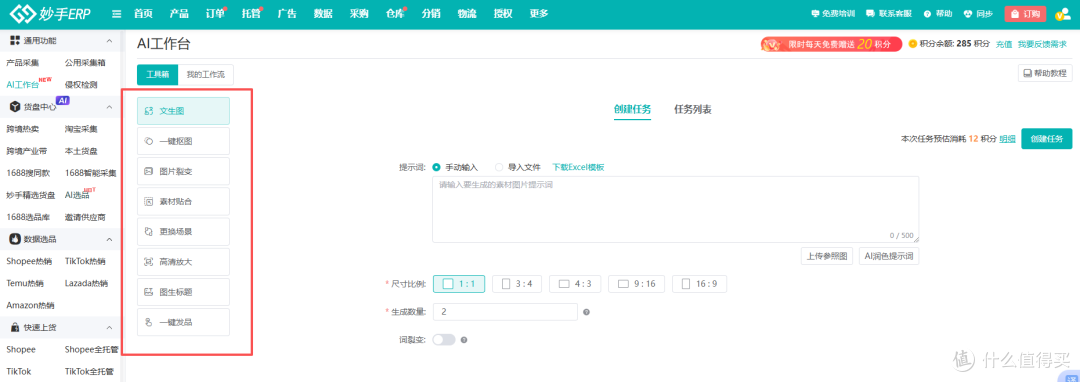Image resolution: width=1080 pixels, height=382 pixels.
Task: Click help icon next to 词裂变 switch
Action: tap(464, 340)
